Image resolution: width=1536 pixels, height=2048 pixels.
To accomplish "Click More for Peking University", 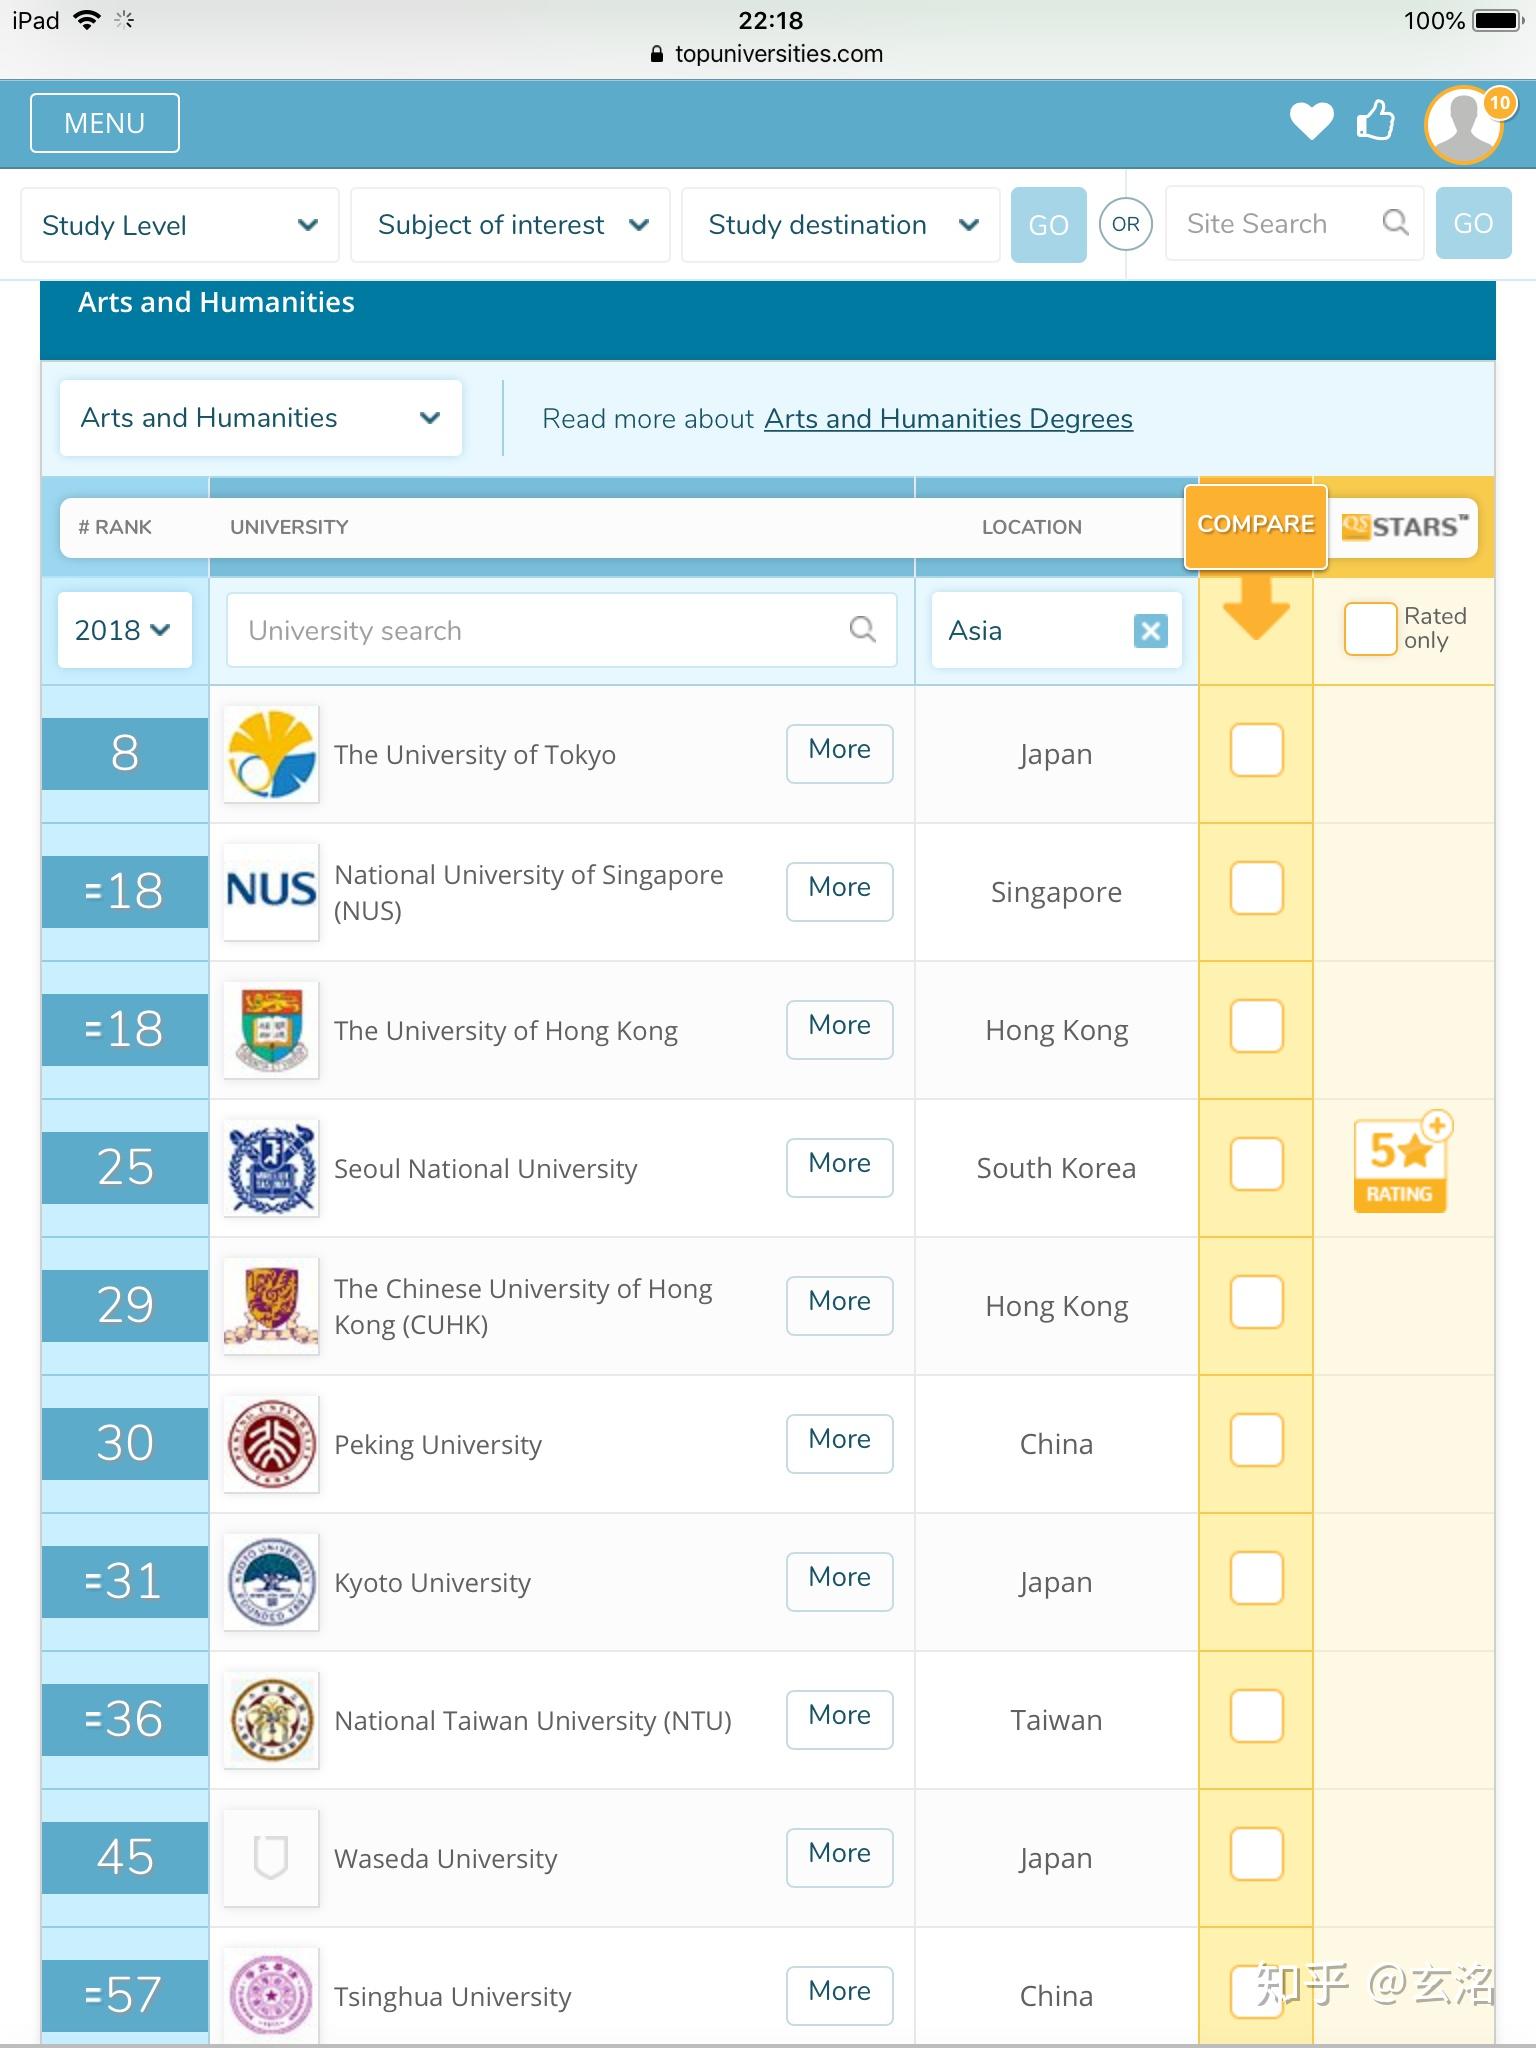I will (x=840, y=1443).
